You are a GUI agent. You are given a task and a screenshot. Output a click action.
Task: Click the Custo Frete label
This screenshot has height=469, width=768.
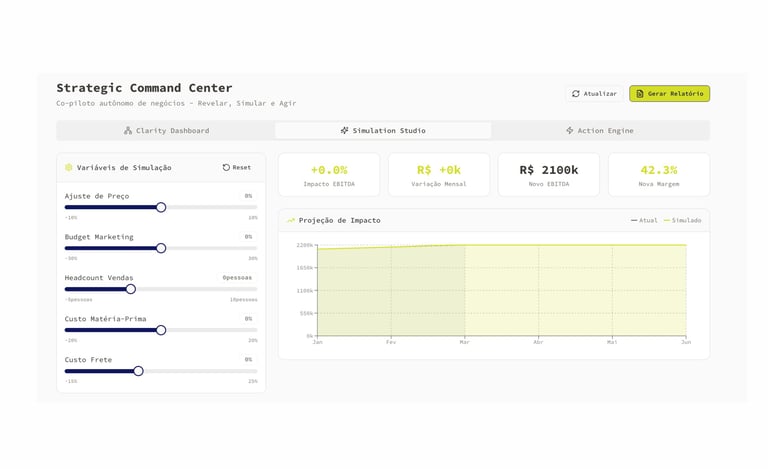tap(88, 360)
